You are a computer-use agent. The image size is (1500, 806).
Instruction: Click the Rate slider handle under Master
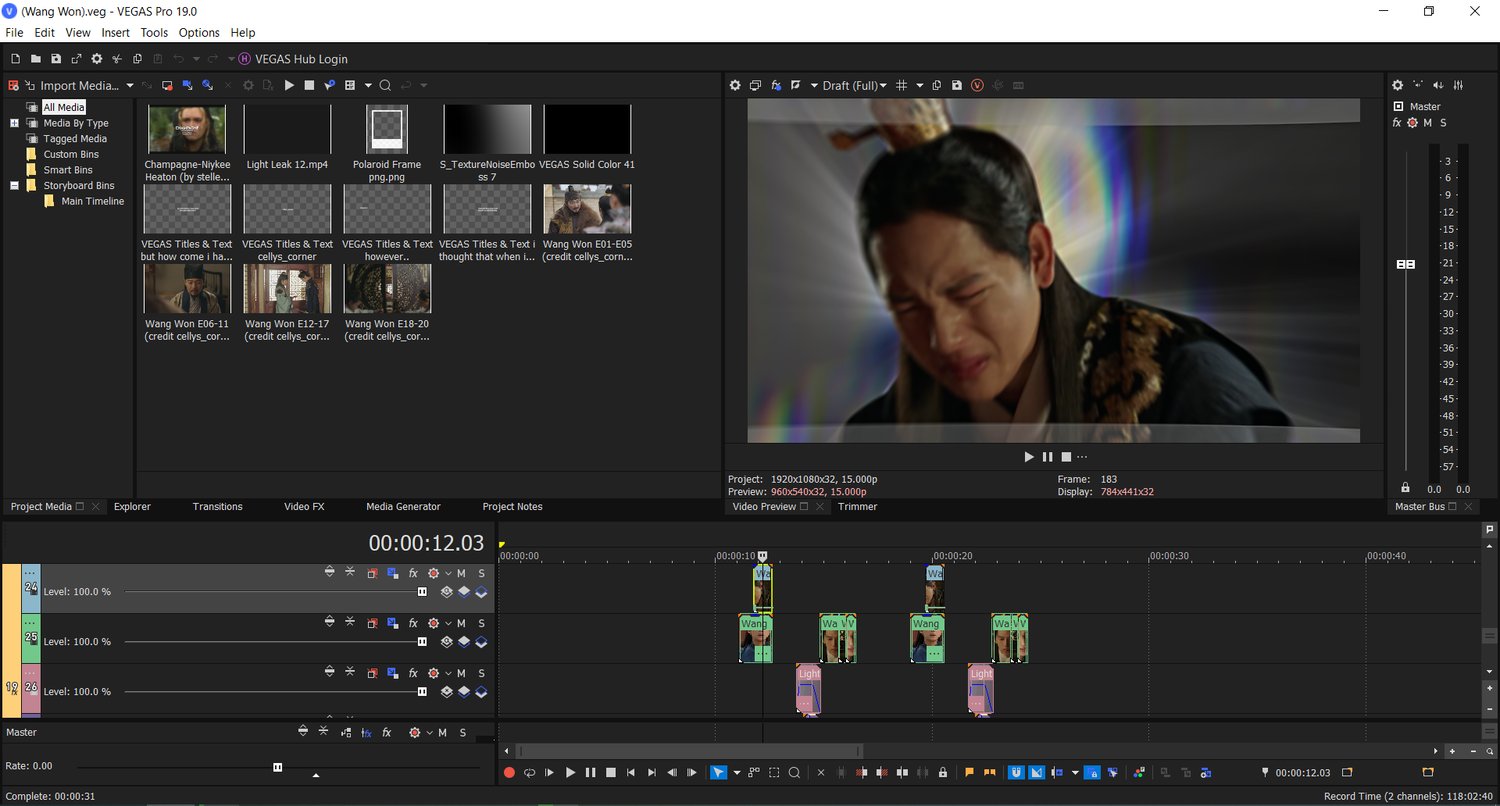point(278,767)
